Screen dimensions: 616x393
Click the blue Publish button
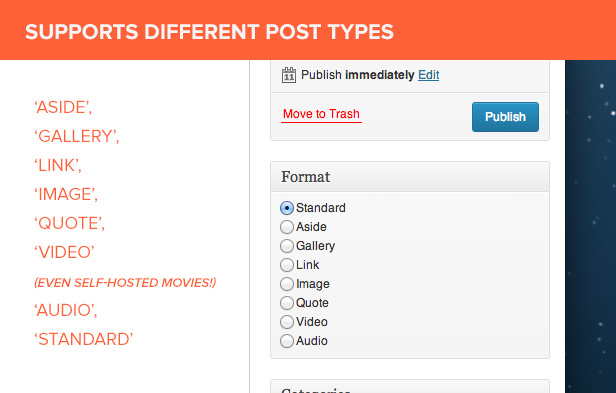click(505, 117)
